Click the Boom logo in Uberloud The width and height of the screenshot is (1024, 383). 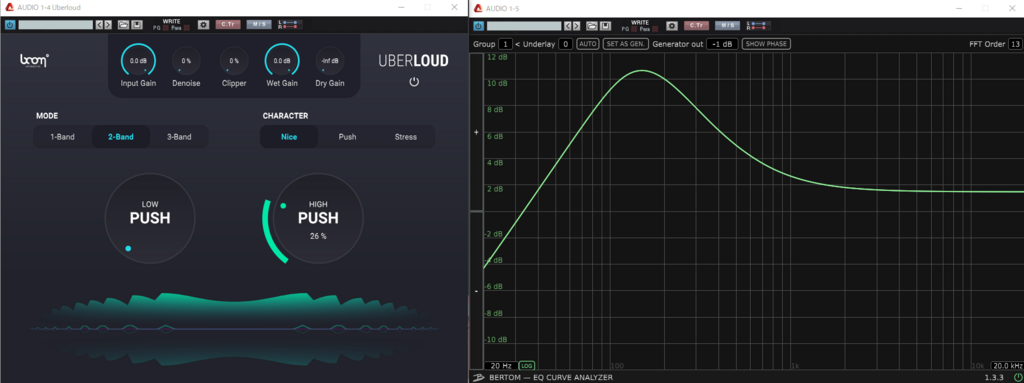tap(34, 60)
